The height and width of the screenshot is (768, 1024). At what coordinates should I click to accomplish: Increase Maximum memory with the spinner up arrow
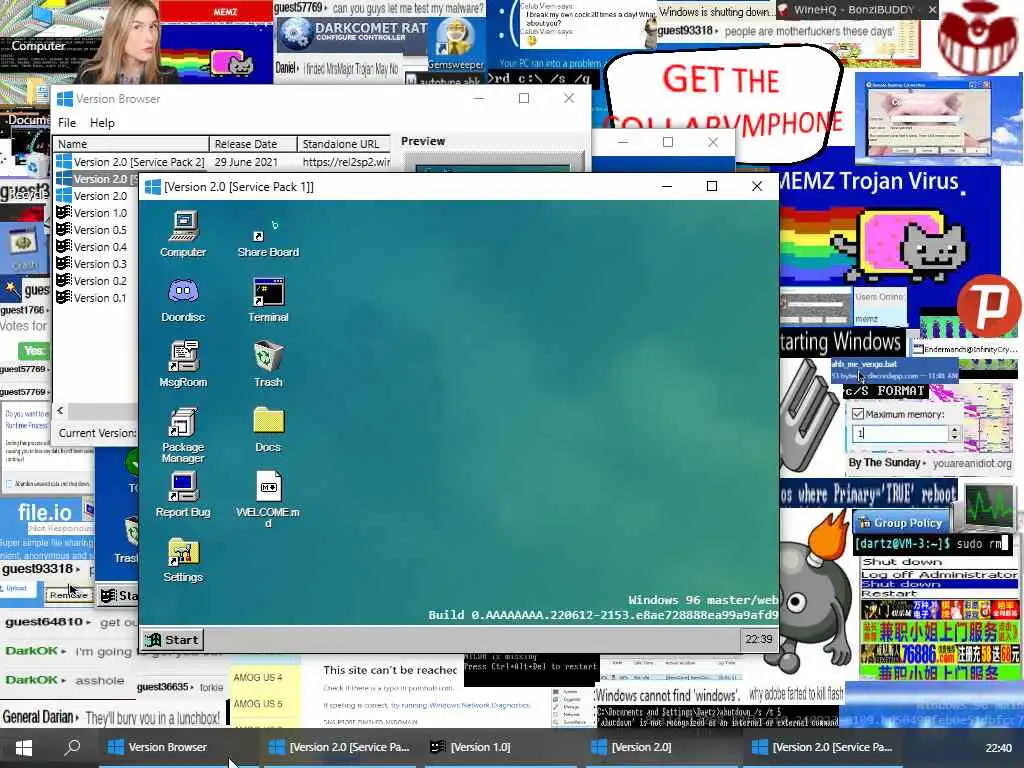[x=954, y=429]
